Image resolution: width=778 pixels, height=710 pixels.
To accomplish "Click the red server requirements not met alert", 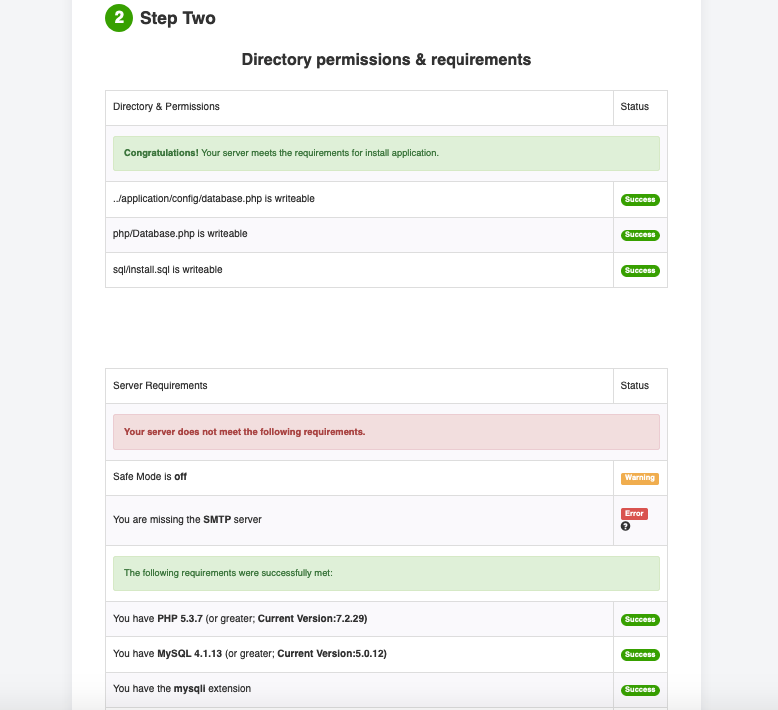I will (386, 432).
